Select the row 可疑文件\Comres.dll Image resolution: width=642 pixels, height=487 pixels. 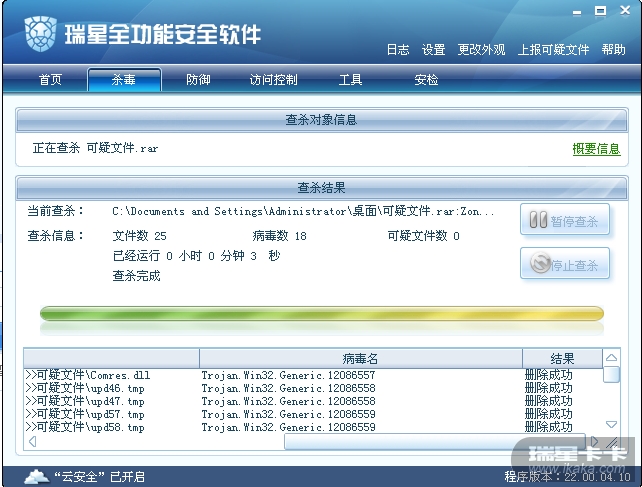[x=313, y=375]
